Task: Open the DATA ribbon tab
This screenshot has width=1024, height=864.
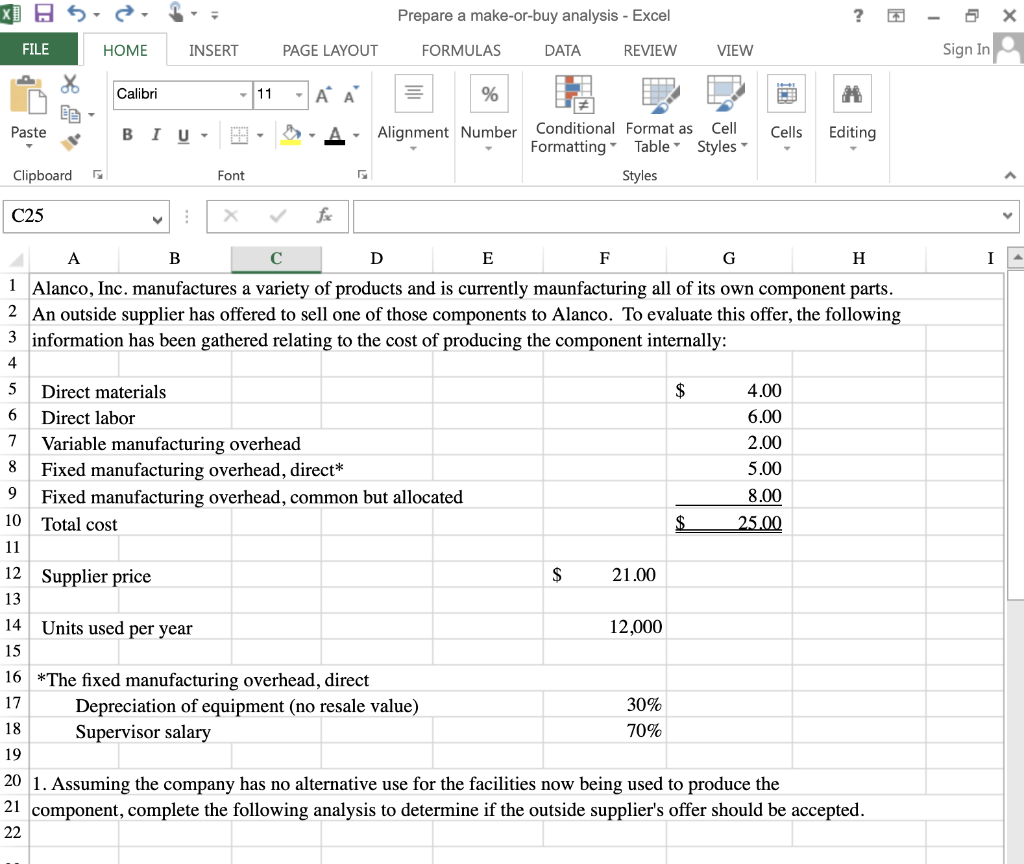Action: click(562, 50)
